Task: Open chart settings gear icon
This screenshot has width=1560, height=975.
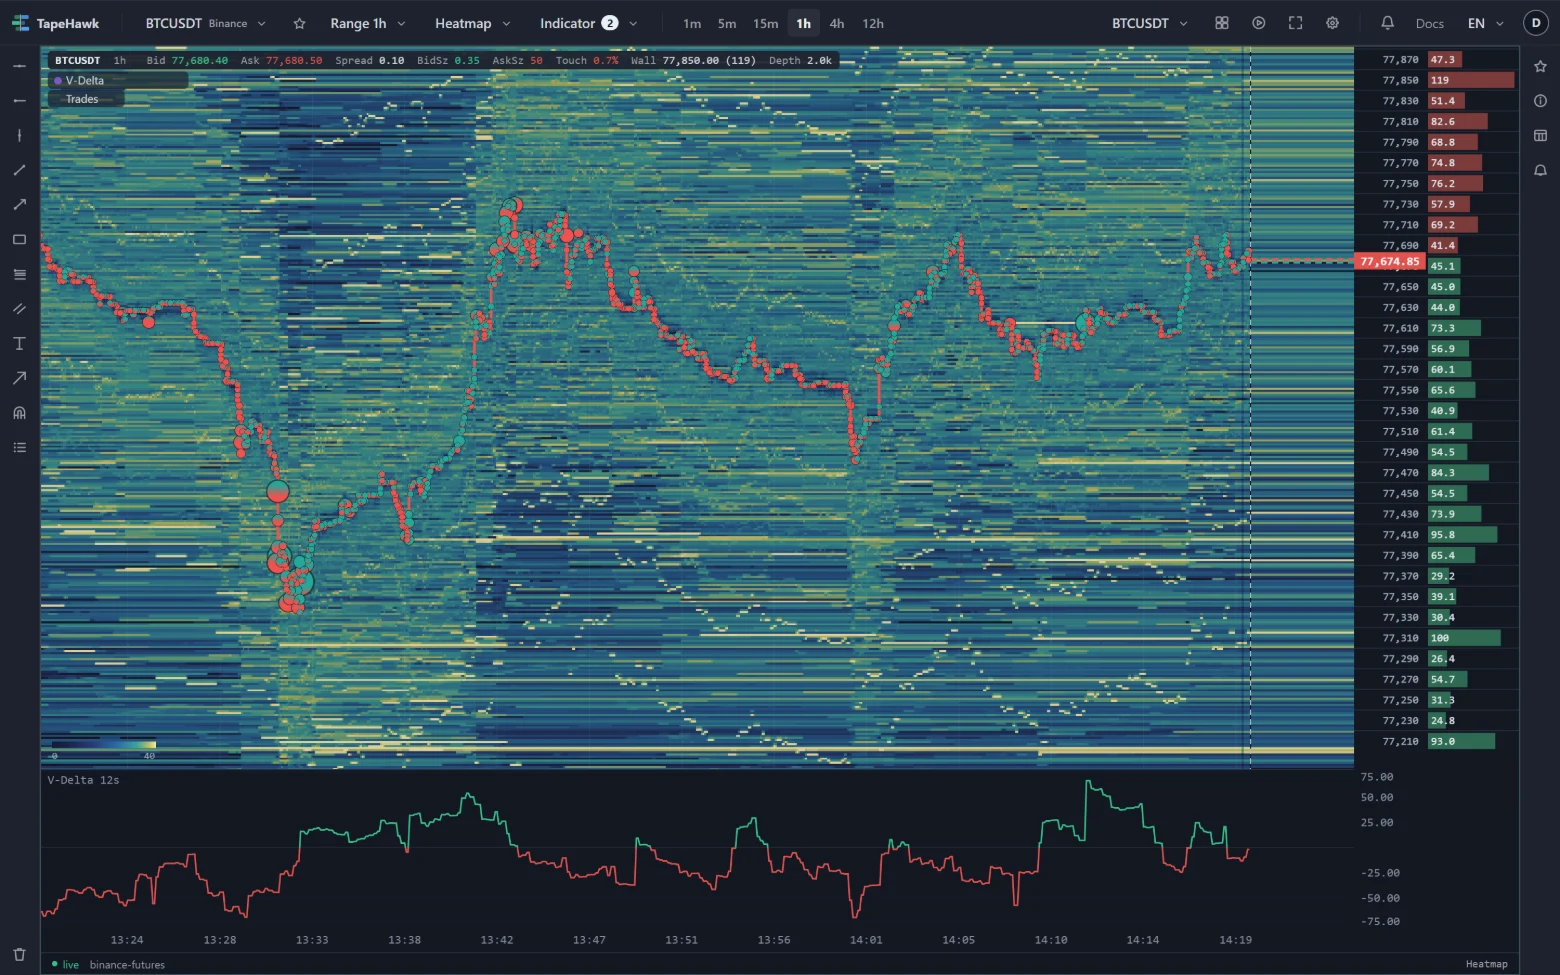Action: pyautogui.click(x=1333, y=23)
